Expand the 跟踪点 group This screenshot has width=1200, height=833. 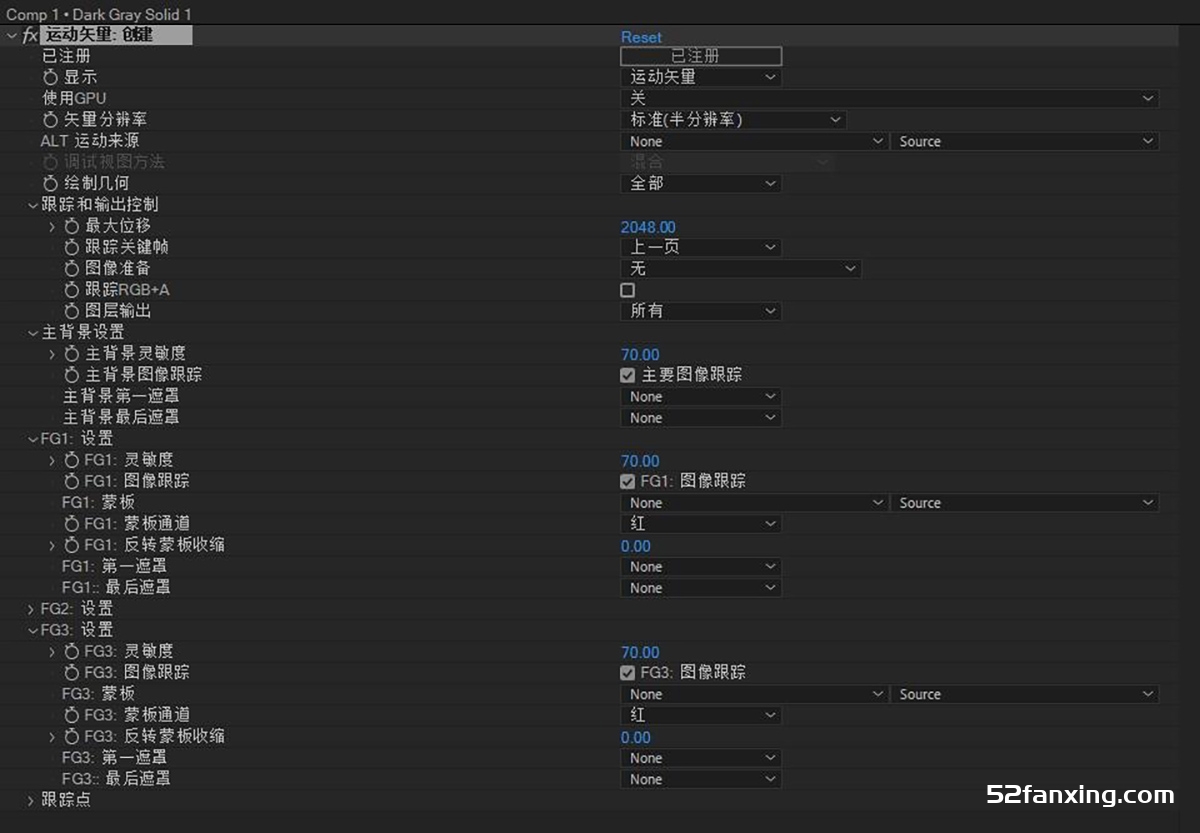[x=32, y=800]
